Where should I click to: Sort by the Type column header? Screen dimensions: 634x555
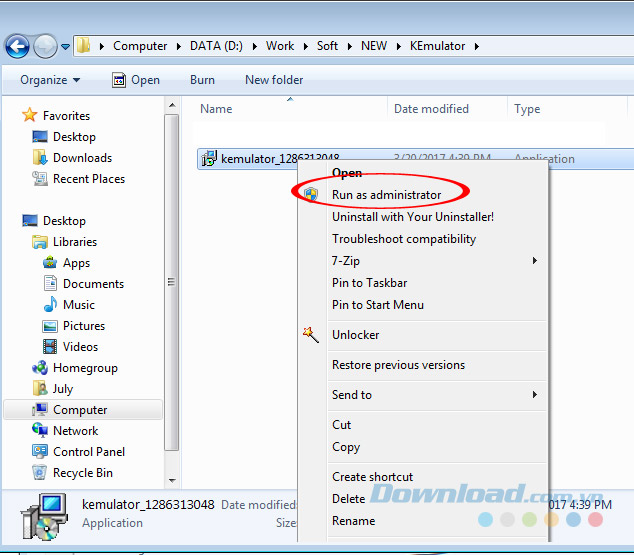click(x=527, y=109)
